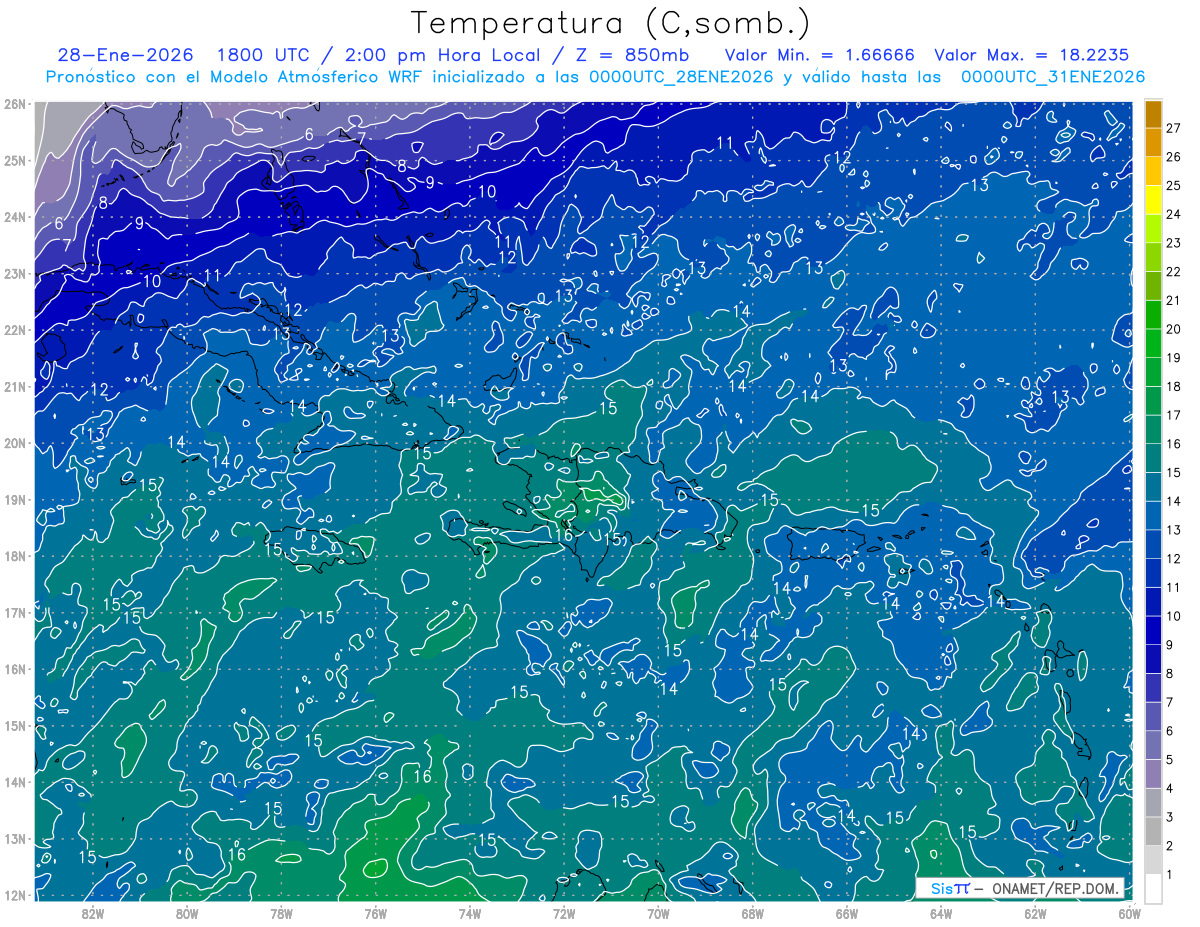Image resolution: width=1200 pixels, height=927 pixels.
Task: Click the '78W' longitude label
Action: coord(281,912)
